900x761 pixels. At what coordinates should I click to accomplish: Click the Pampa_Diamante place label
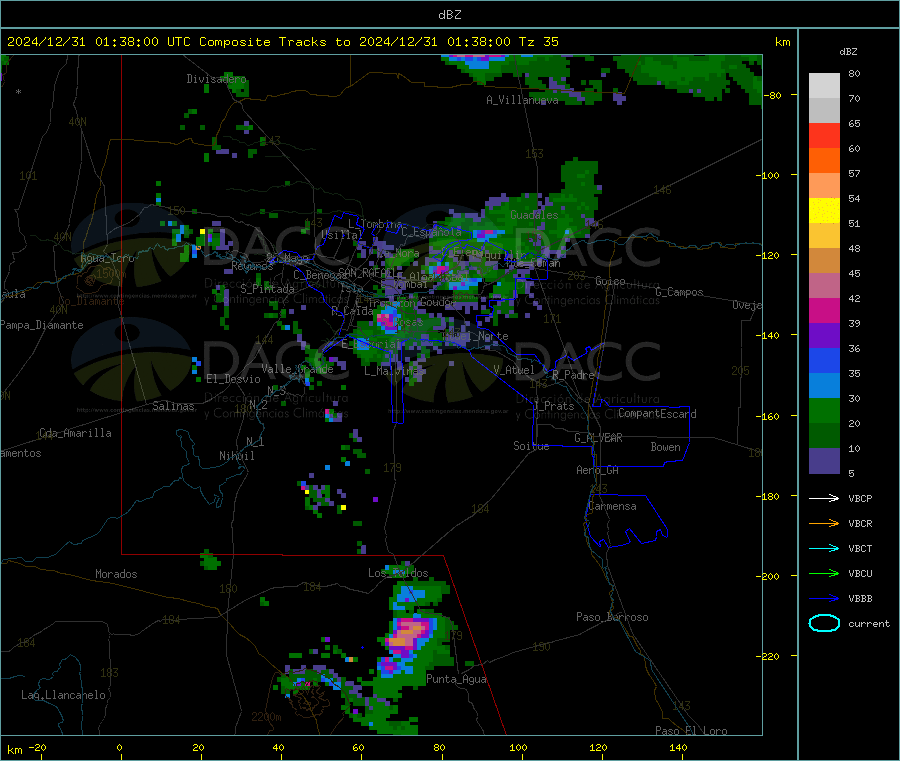pyautogui.click(x=42, y=325)
